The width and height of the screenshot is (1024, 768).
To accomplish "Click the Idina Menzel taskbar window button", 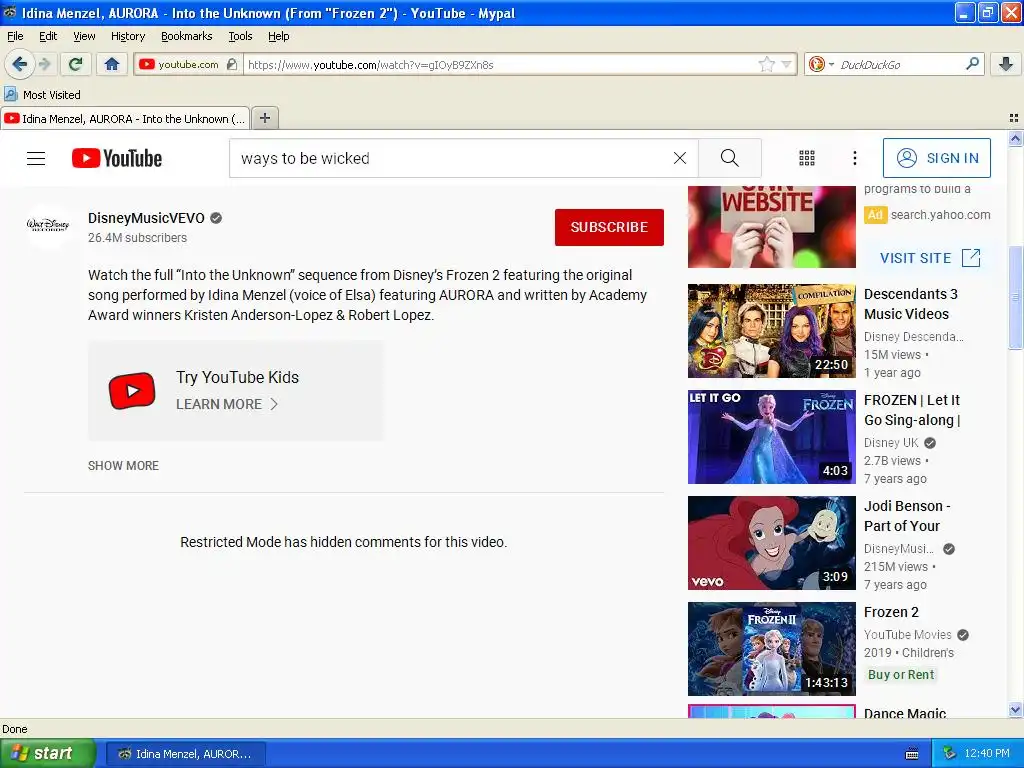I will point(185,754).
